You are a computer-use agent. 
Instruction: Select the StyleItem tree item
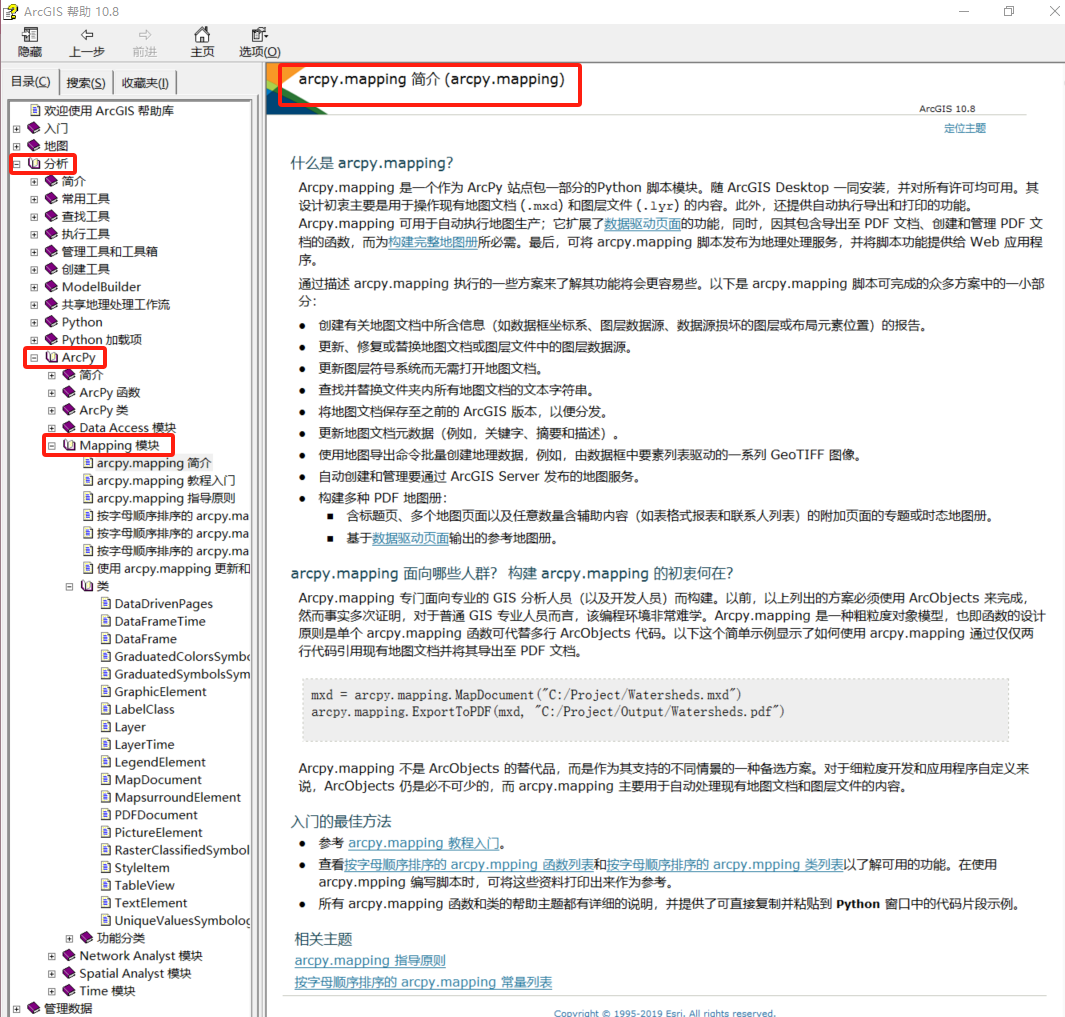[142, 868]
